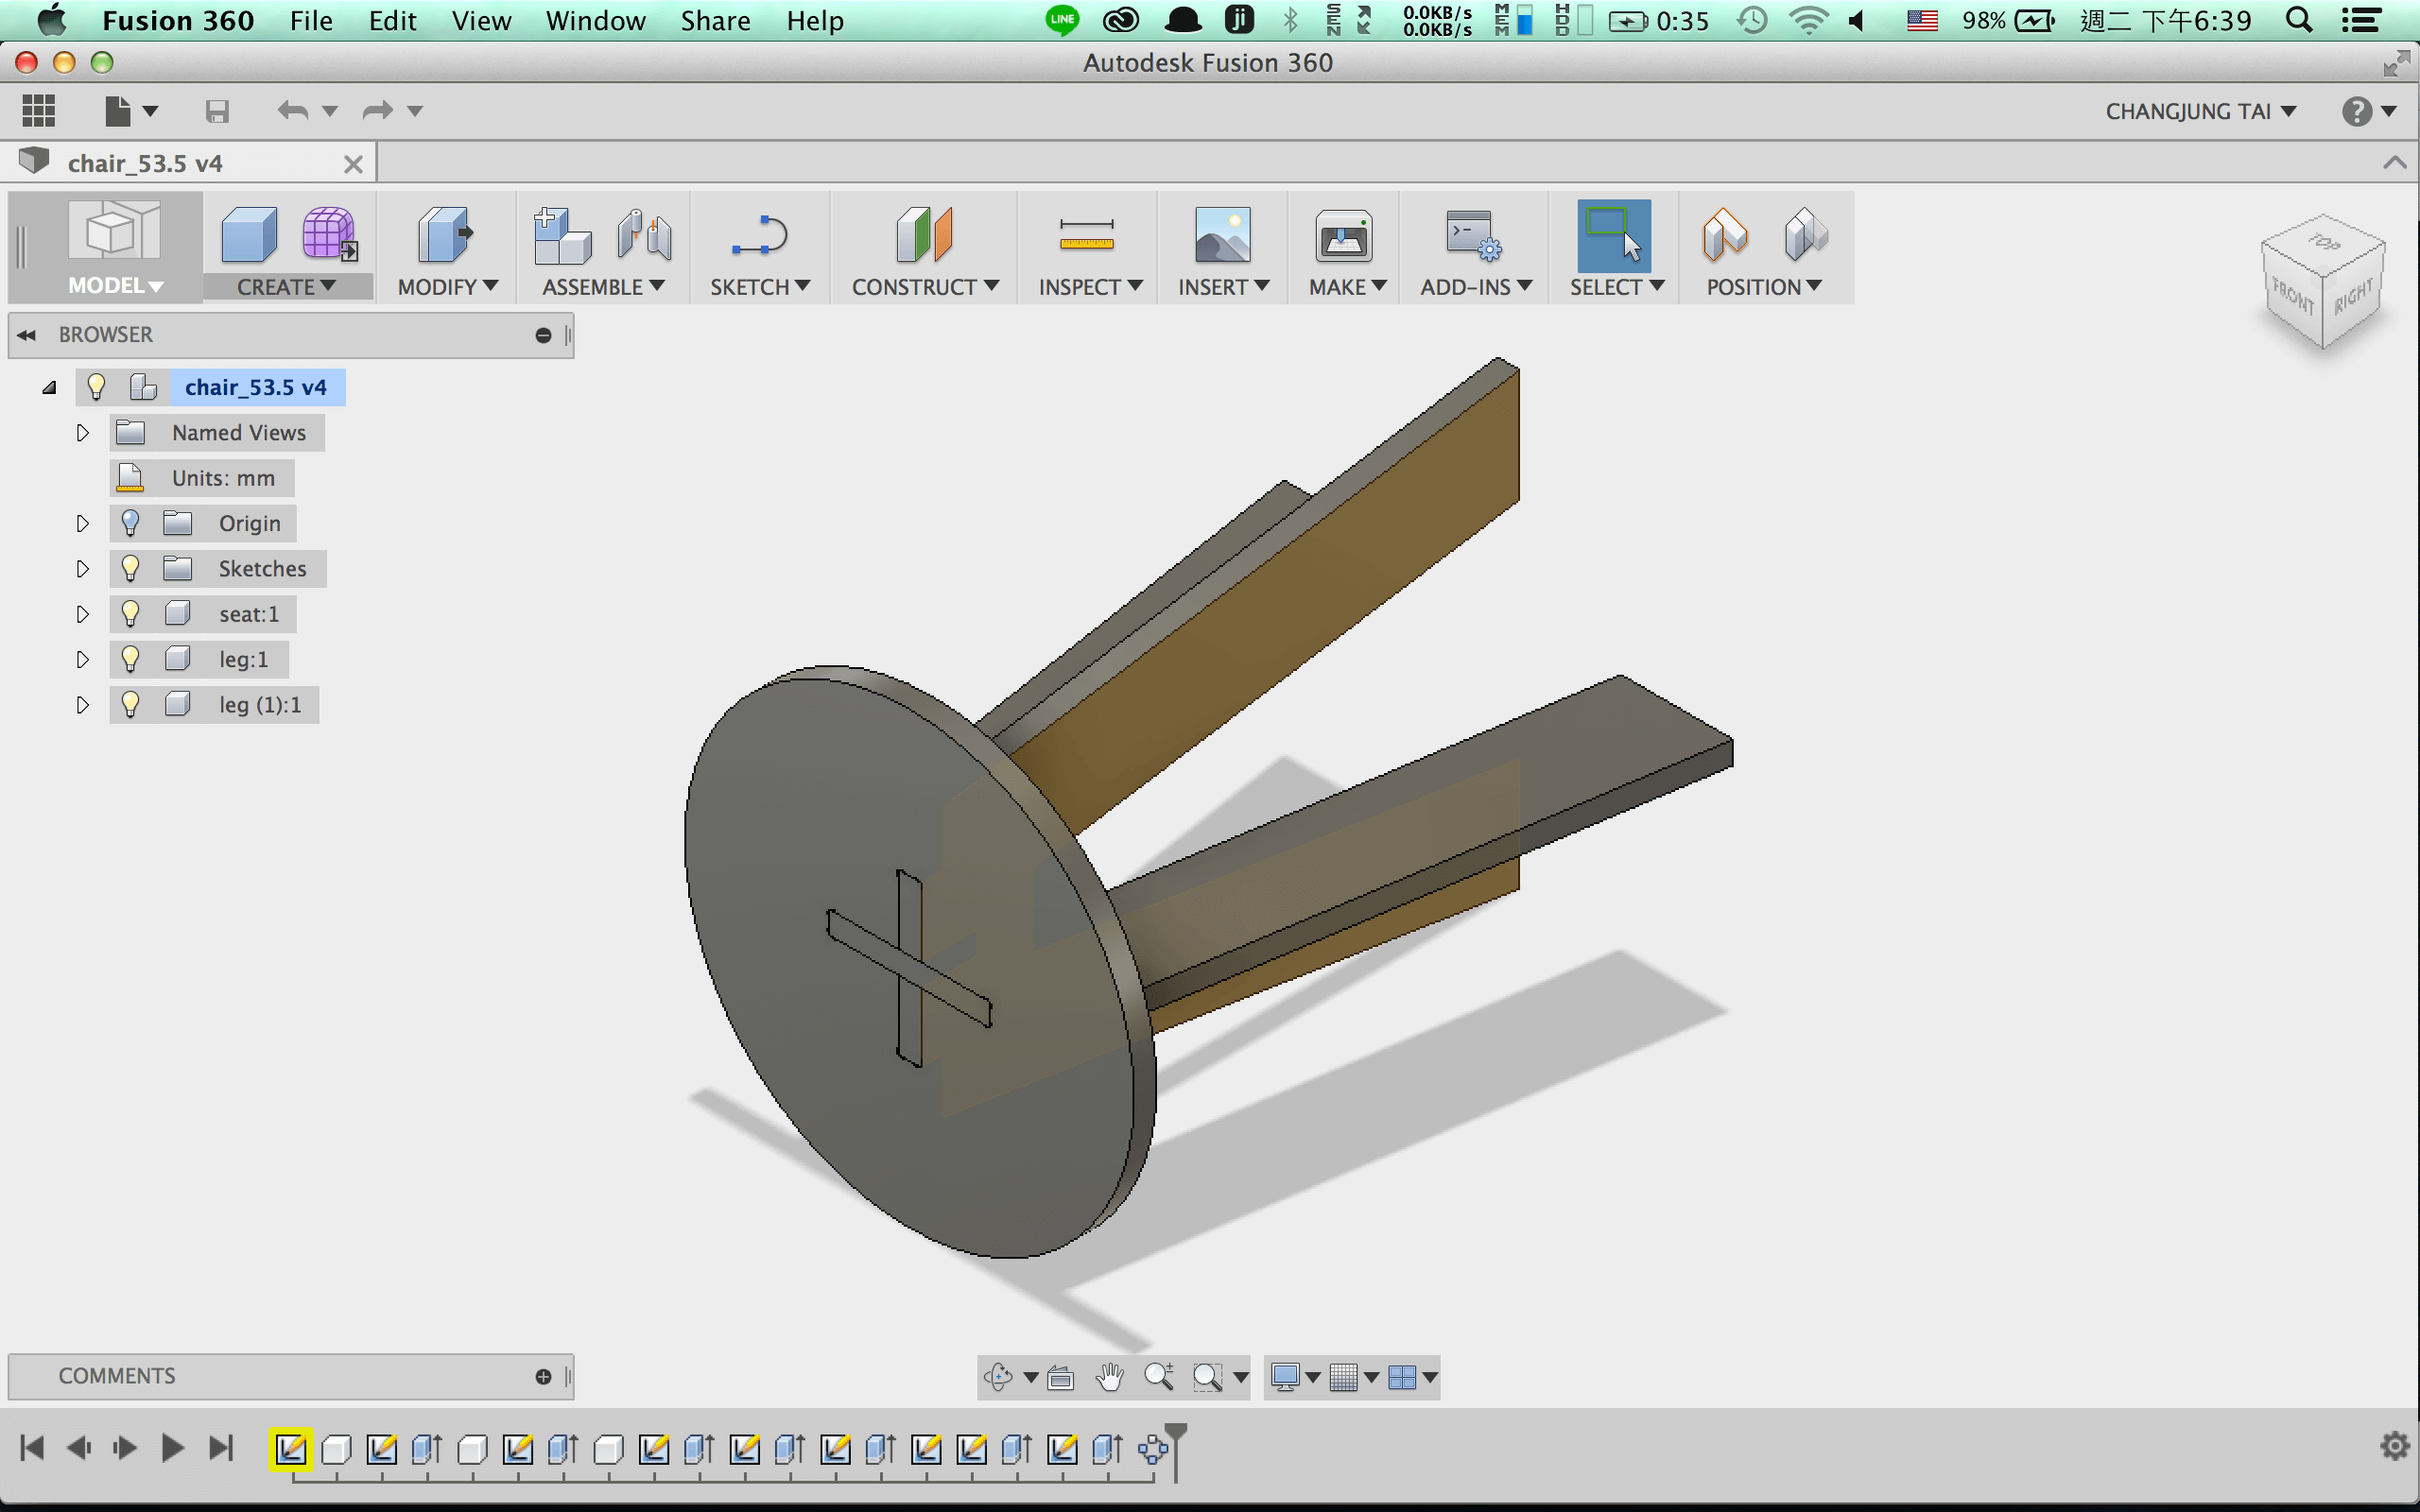Select the Zoom magnifier tool
2420x1512 pixels.
pyautogui.click(x=1159, y=1377)
